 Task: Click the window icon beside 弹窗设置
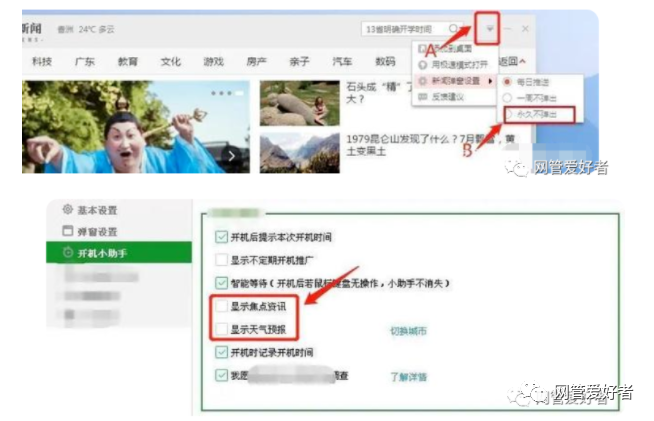pos(68,230)
